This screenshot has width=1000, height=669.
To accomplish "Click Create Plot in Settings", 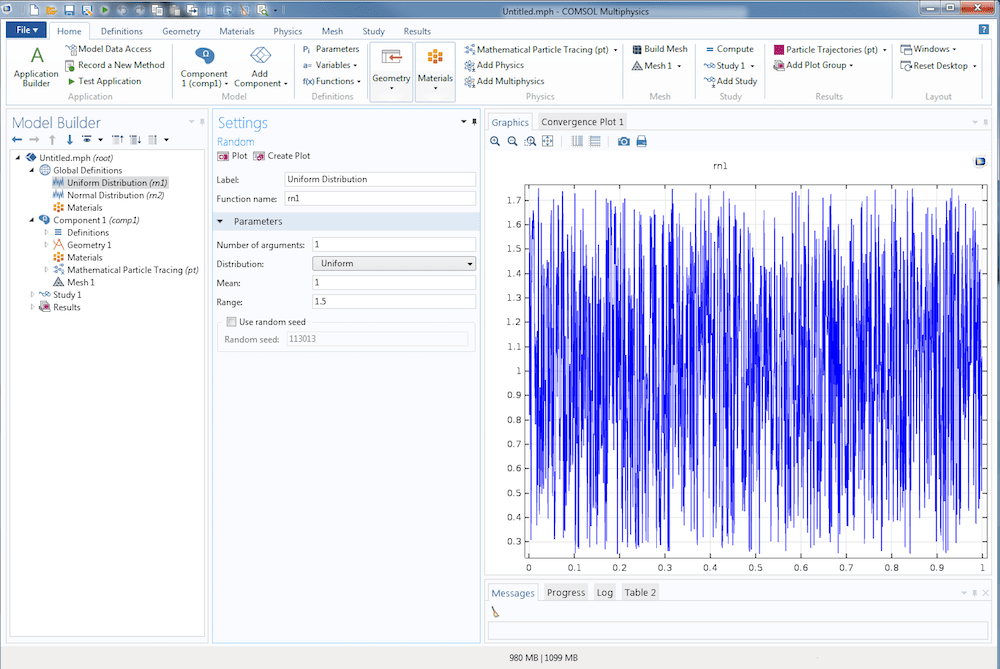I will coord(282,156).
